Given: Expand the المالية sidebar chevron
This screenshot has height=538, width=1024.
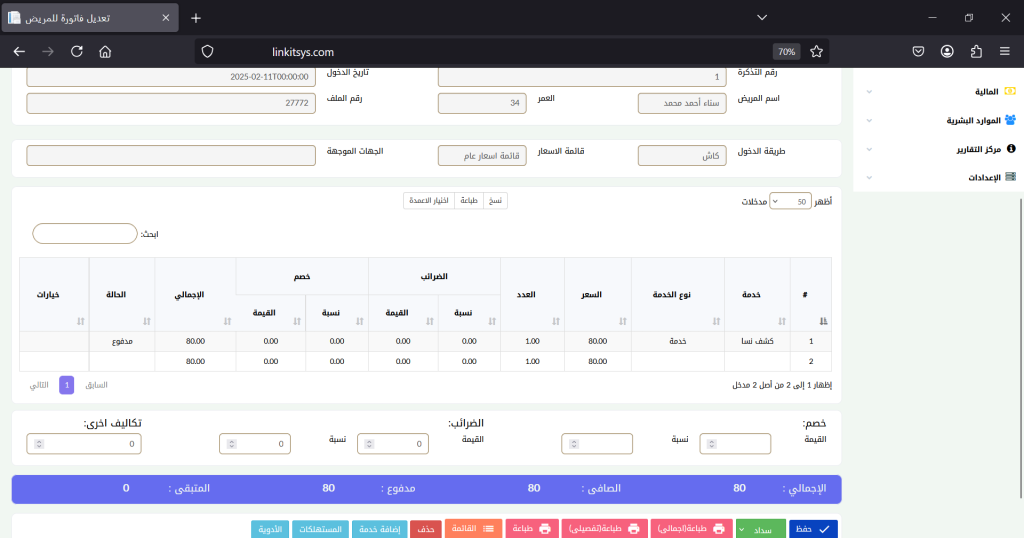Looking at the screenshot, I should (869, 92).
